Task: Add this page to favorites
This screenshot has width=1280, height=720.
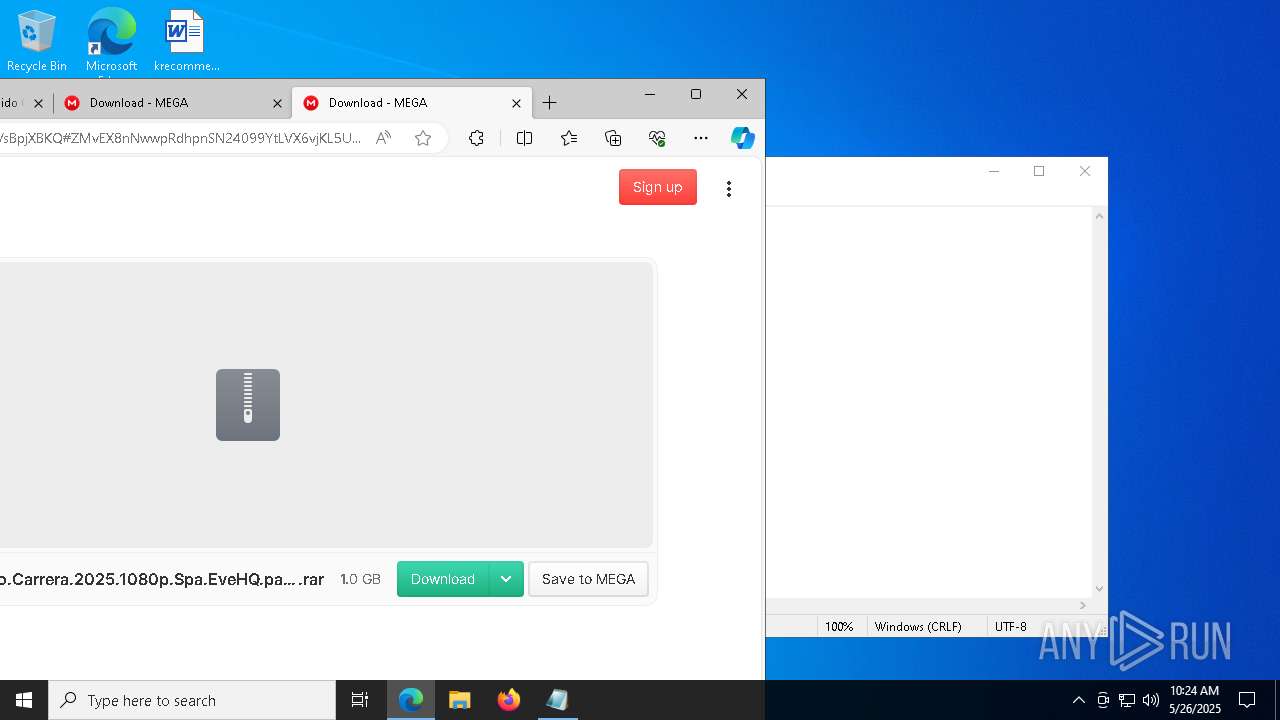Action: [x=423, y=138]
